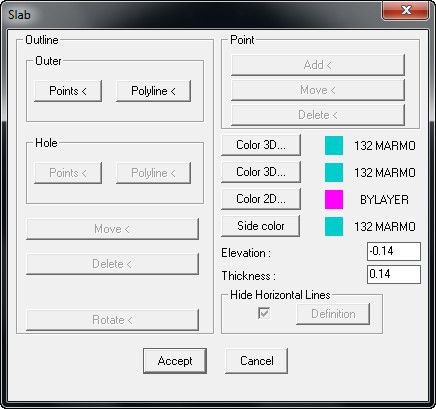Screen dimensions: 436x409
Task: Click the Hole Polyline < button
Action: [153, 173]
